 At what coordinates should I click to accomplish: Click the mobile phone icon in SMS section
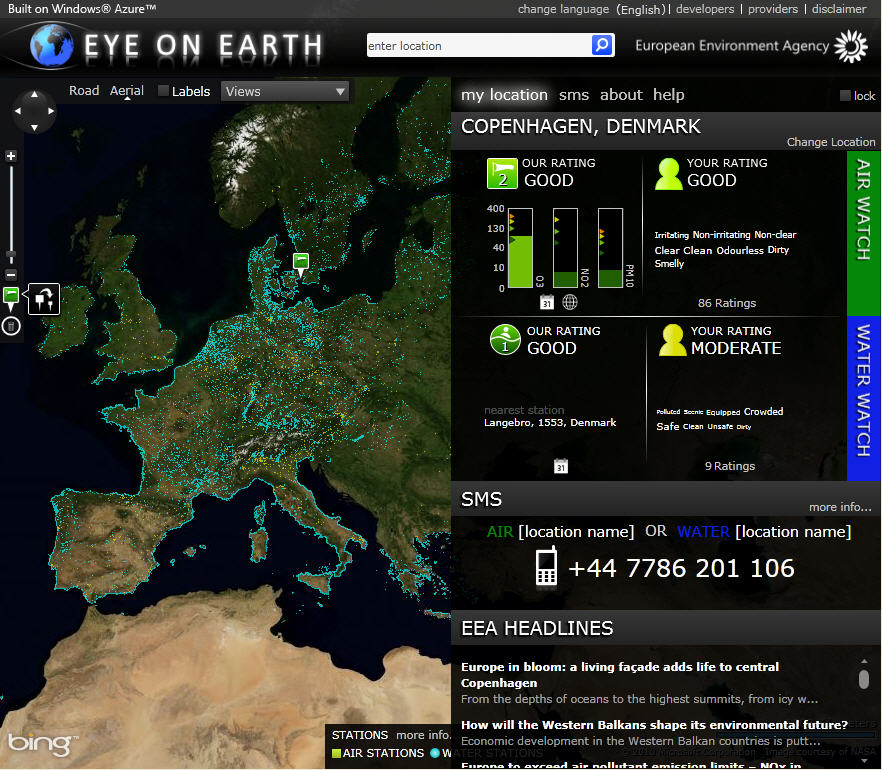tap(546, 566)
